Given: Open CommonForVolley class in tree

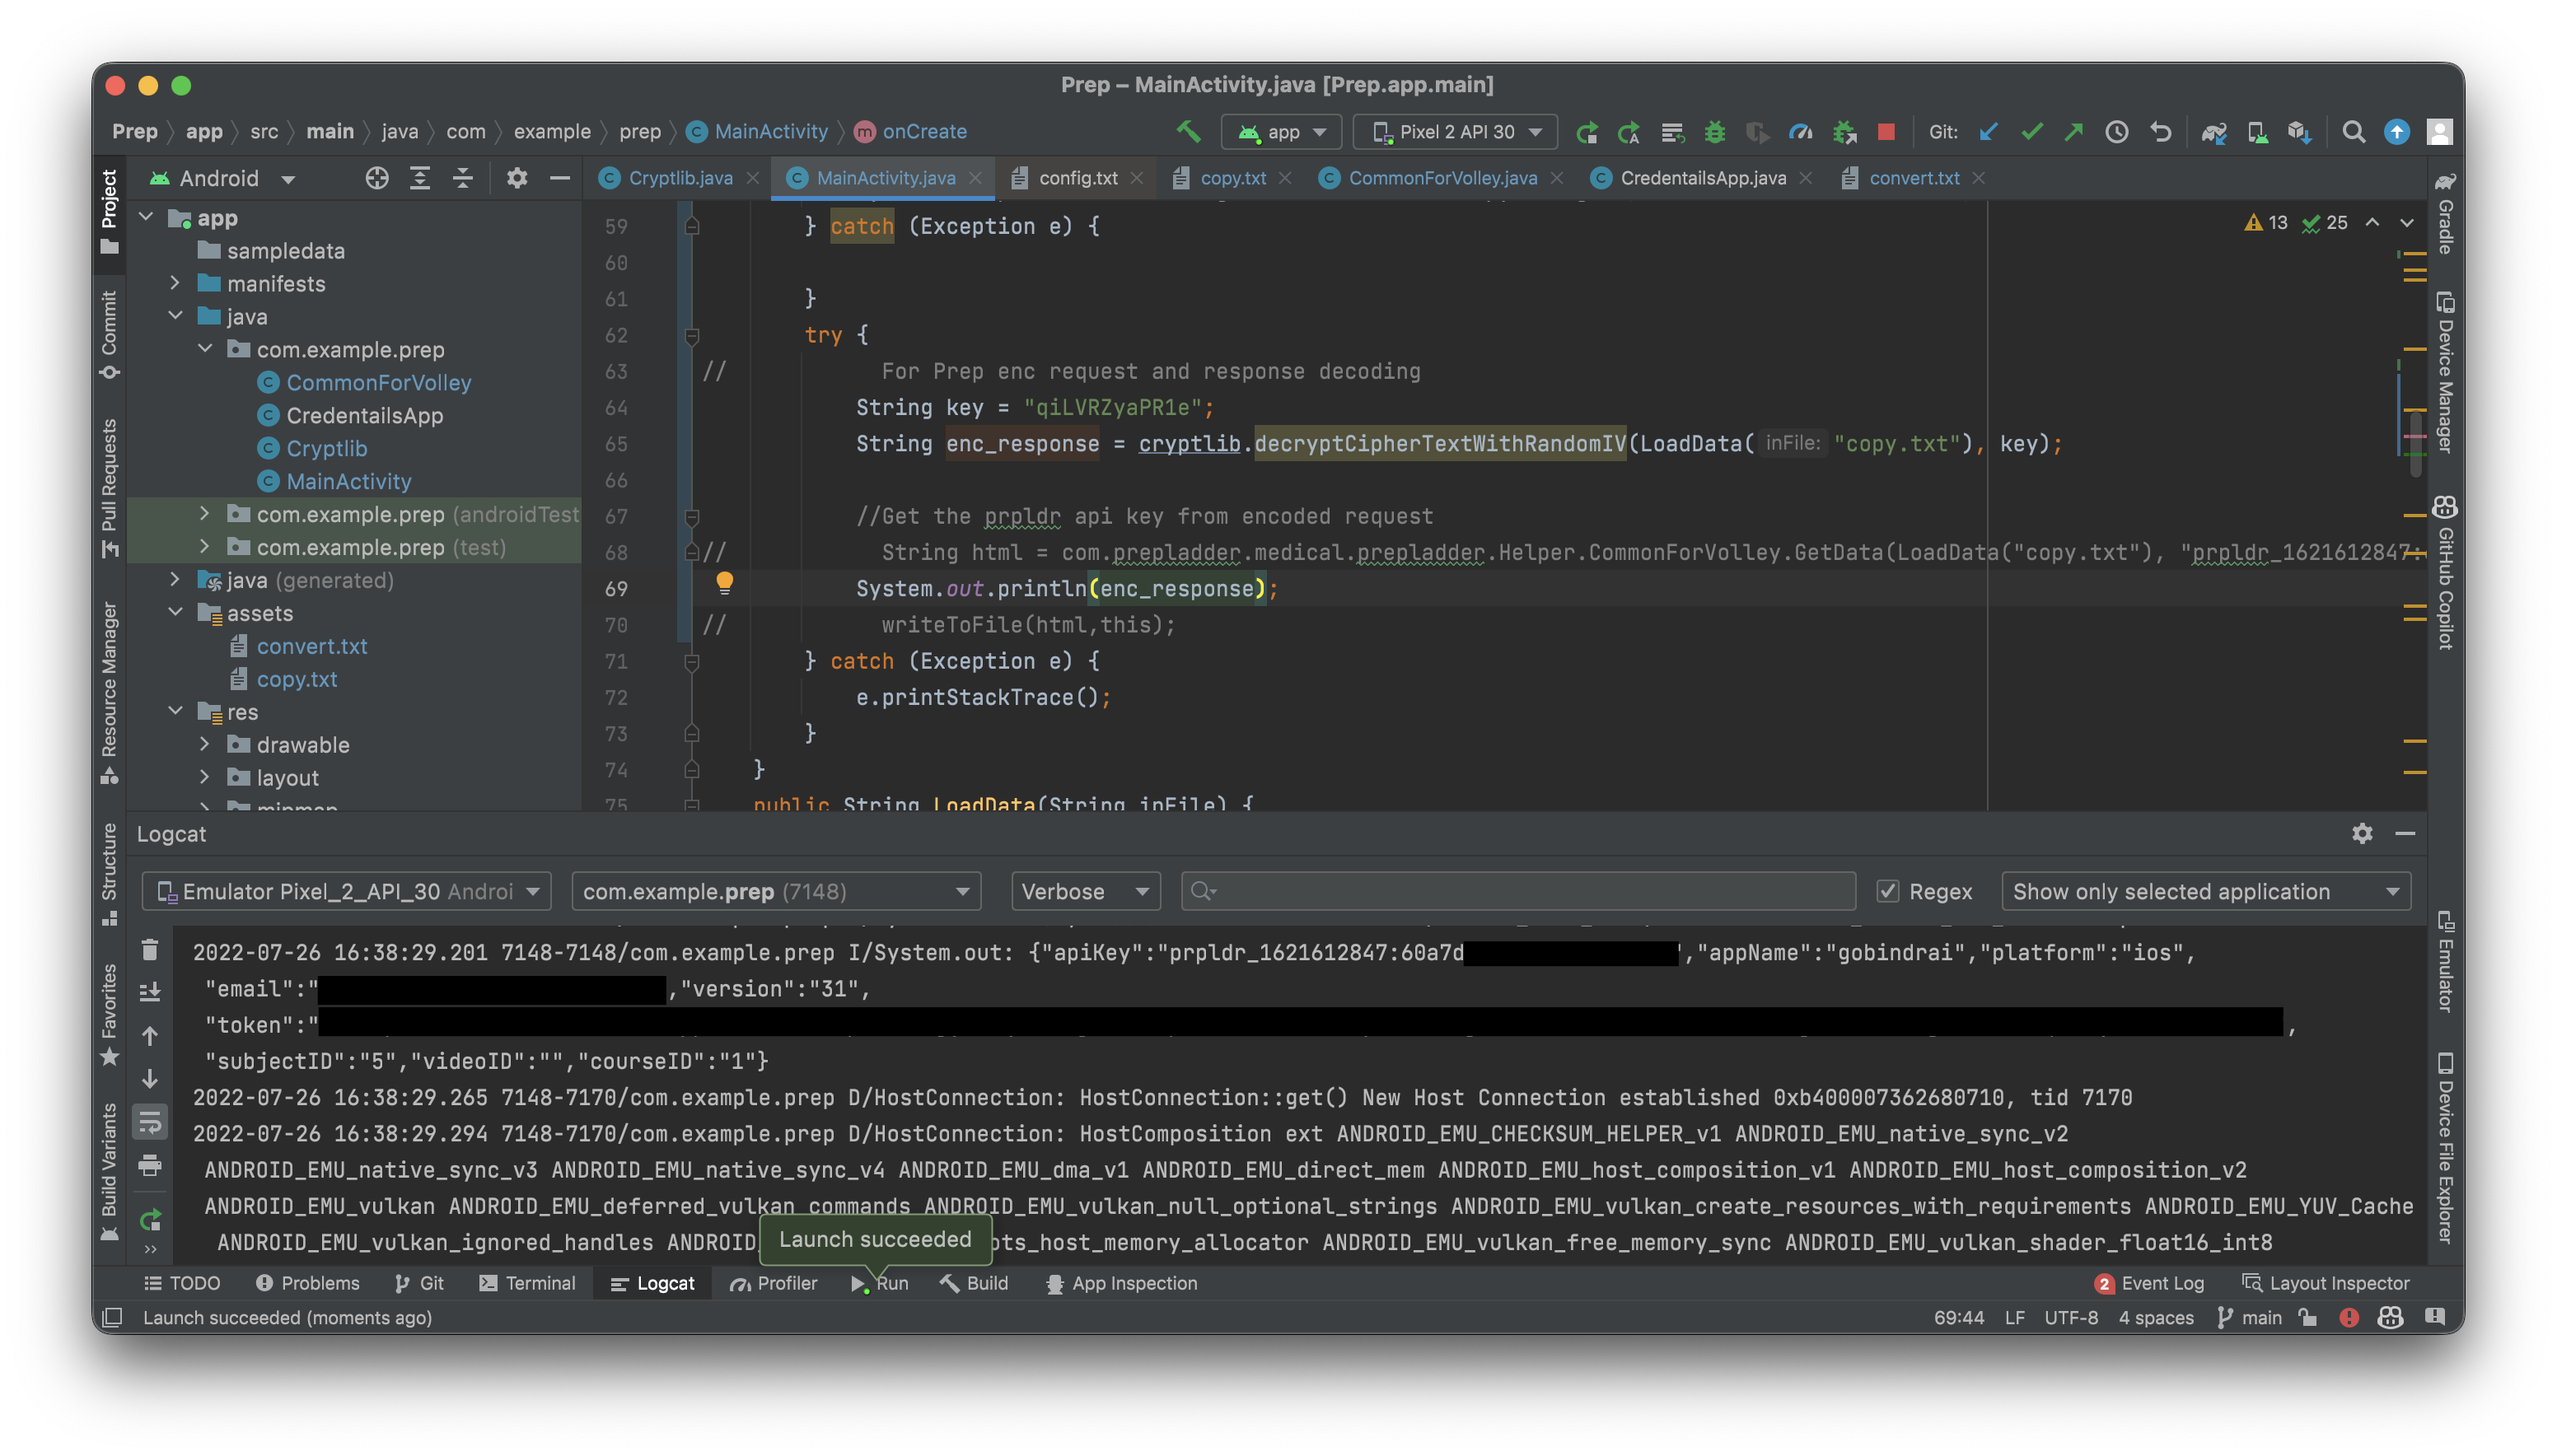Looking at the screenshot, I should pyautogui.click(x=378, y=382).
